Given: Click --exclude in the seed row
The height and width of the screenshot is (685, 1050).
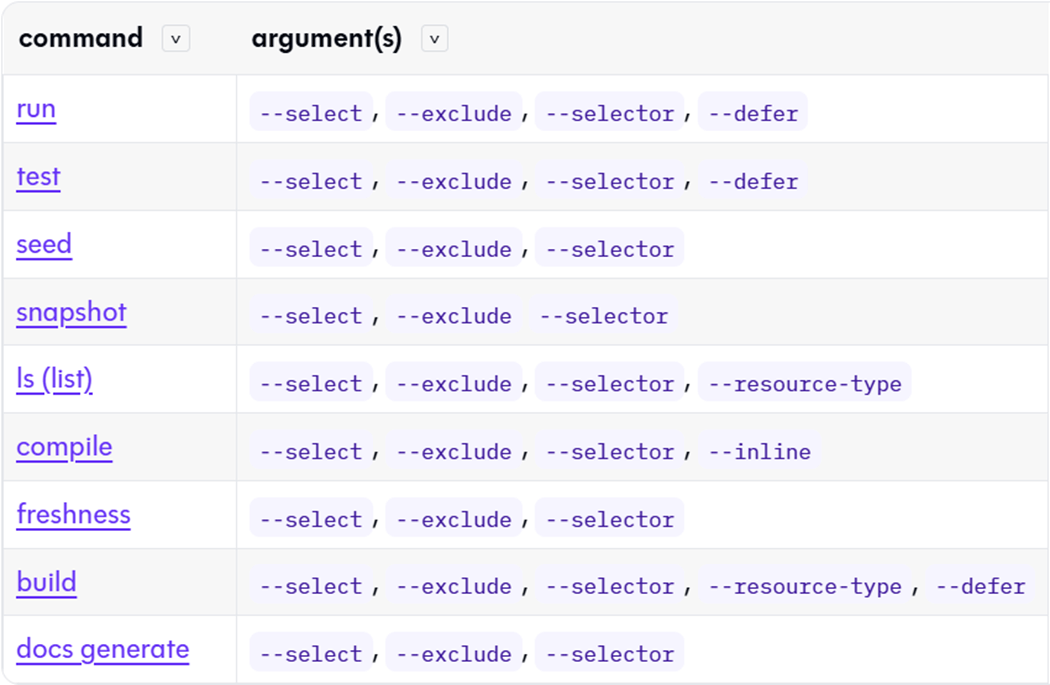Looking at the screenshot, I should click(453, 249).
